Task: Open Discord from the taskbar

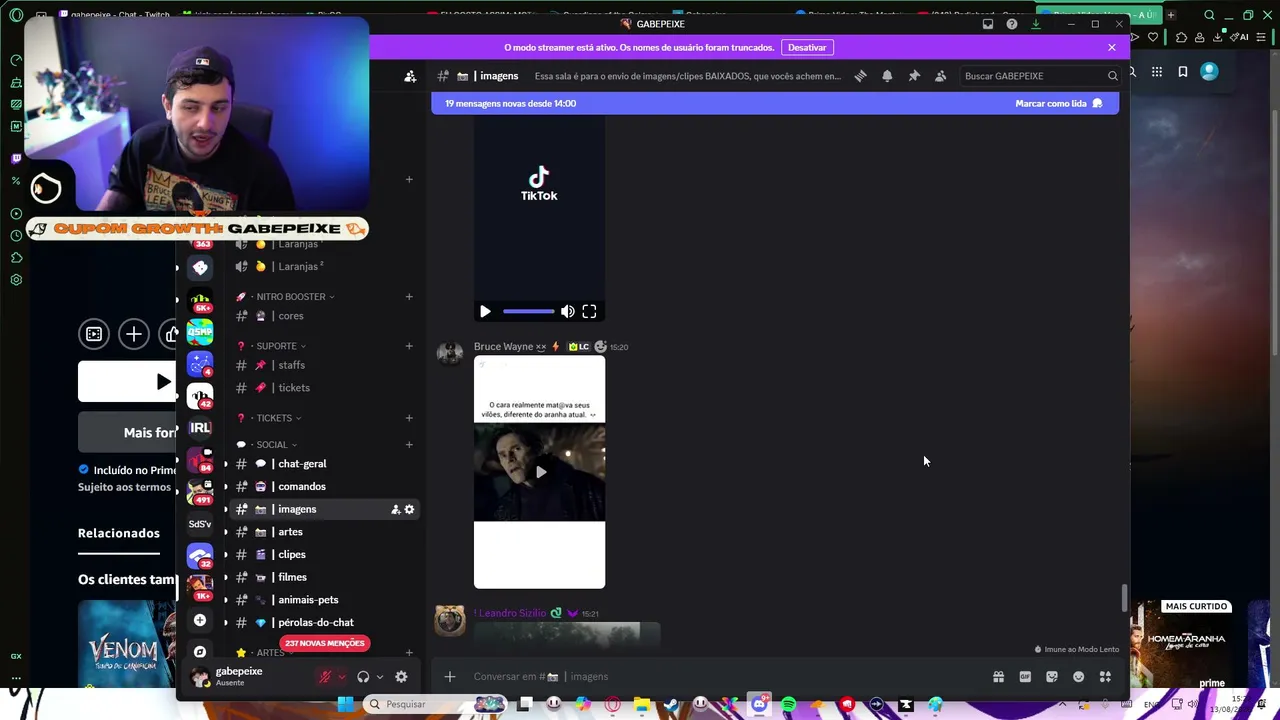Action: point(759,705)
